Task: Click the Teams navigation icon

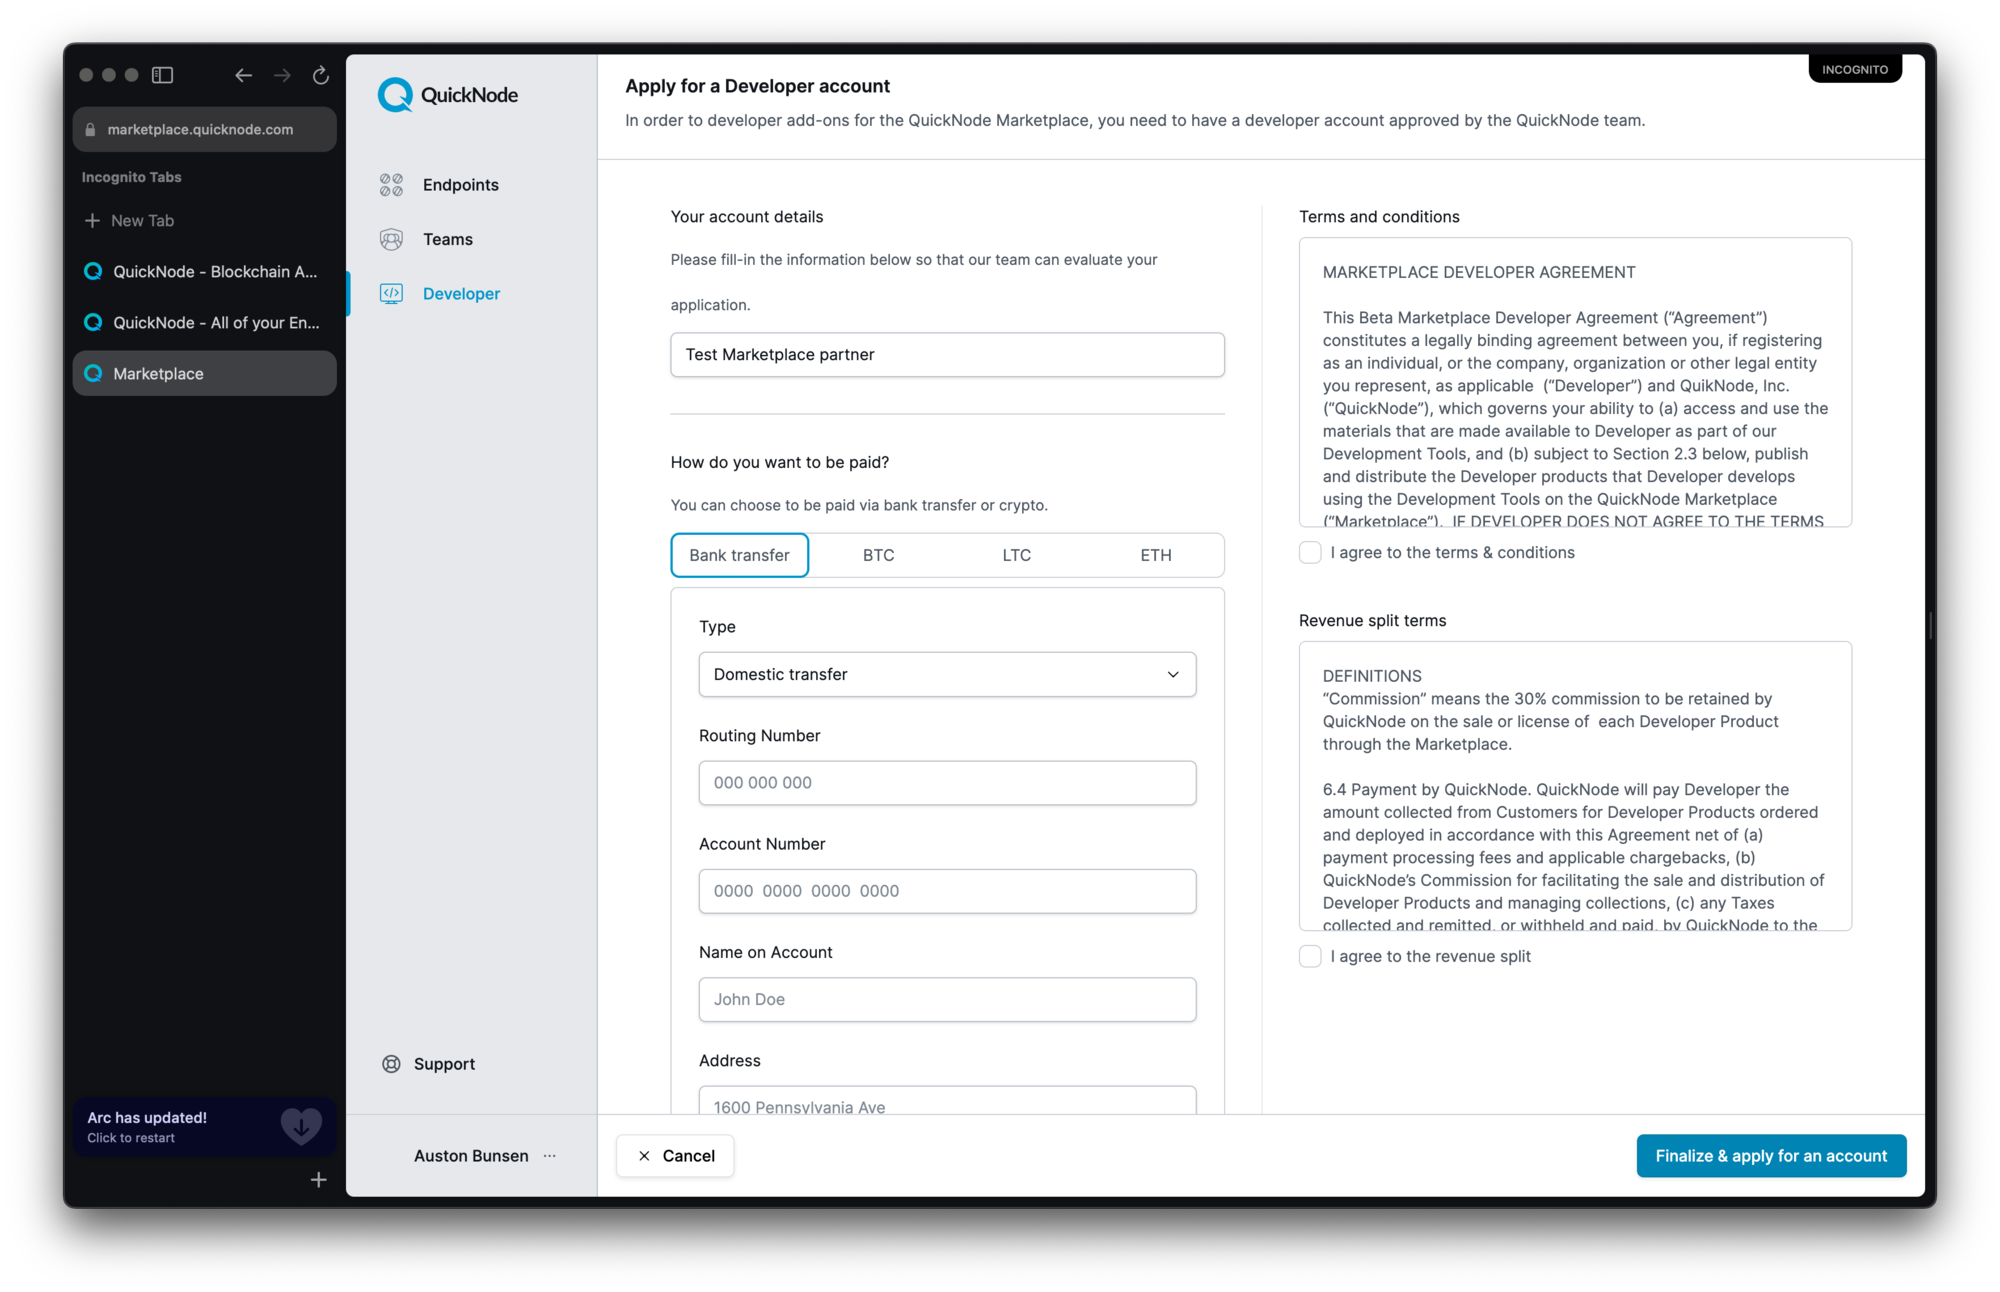Action: coord(392,238)
